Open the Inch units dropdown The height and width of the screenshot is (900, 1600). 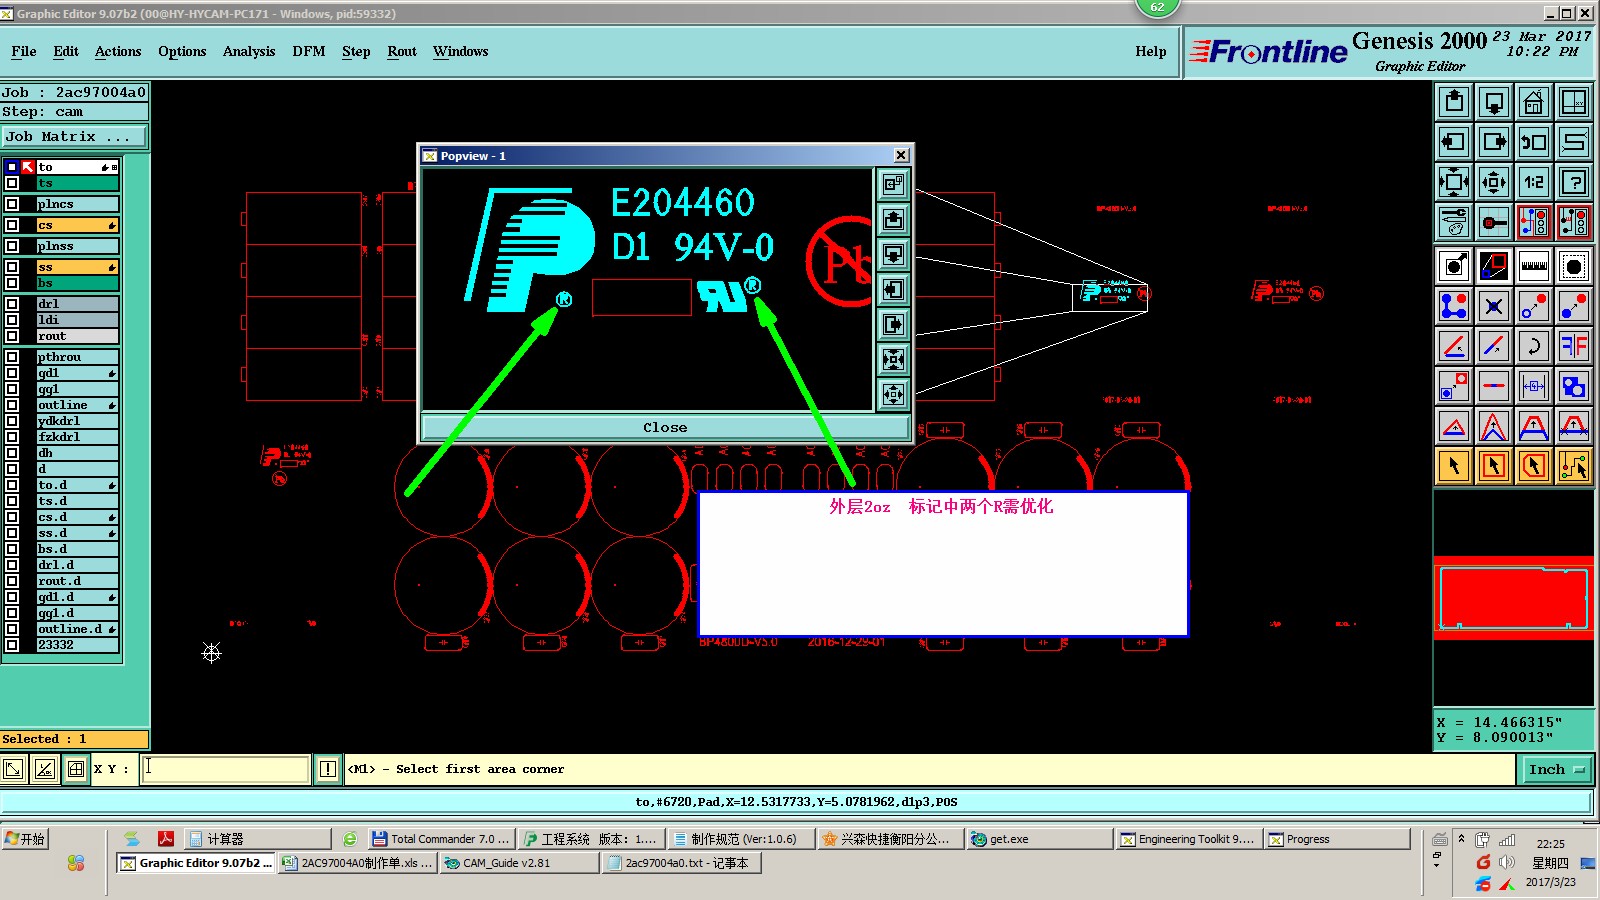pos(1557,769)
